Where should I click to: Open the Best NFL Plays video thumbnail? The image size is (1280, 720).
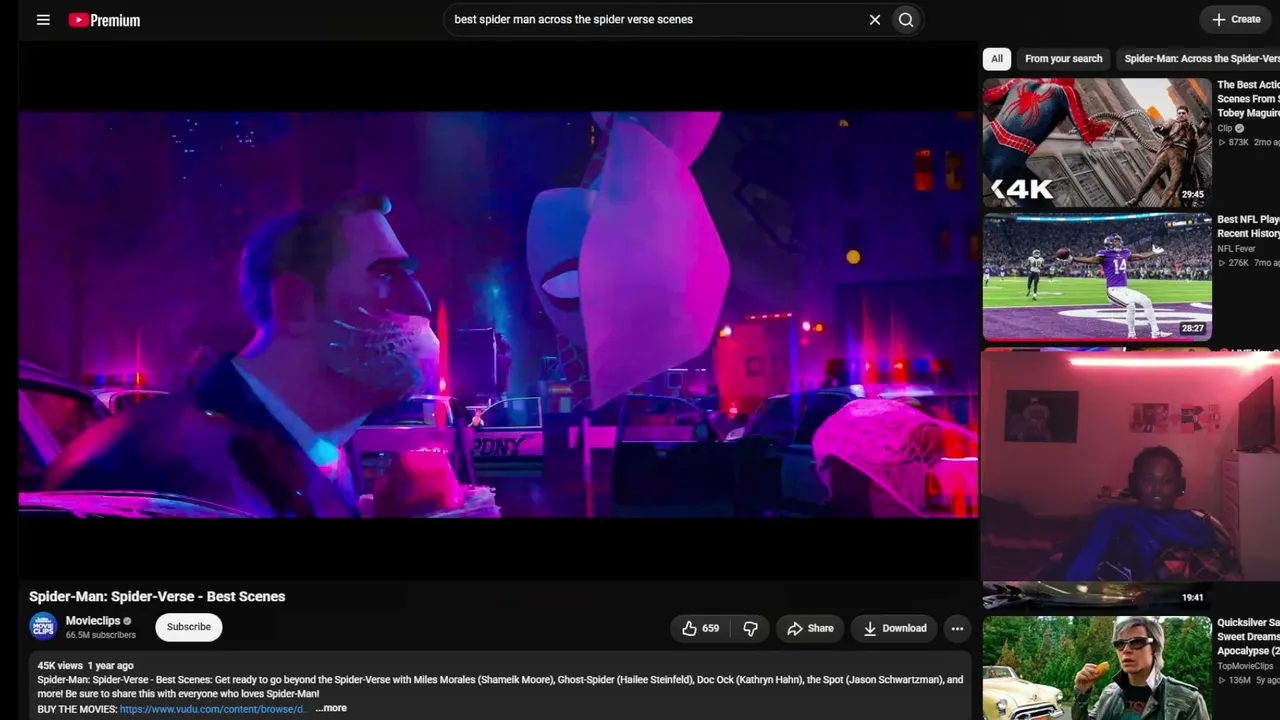tap(1097, 277)
